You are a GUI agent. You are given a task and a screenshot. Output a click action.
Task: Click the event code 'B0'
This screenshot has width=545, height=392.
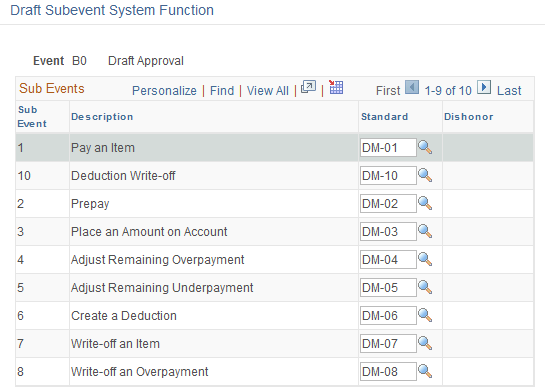click(x=79, y=61)
